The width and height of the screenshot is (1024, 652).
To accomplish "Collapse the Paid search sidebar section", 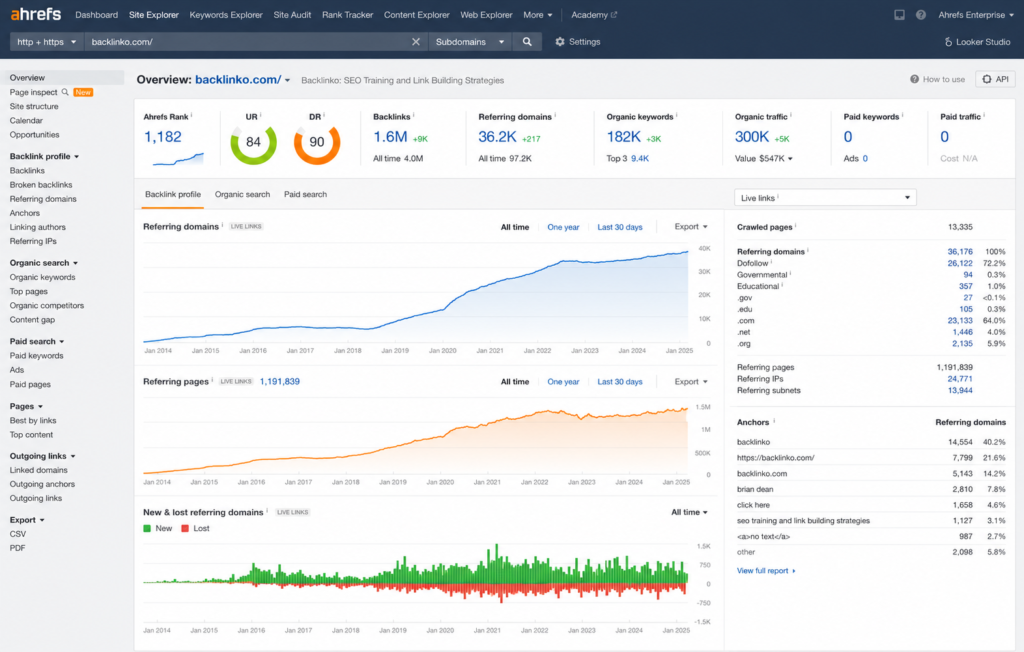I will point(37,341).
